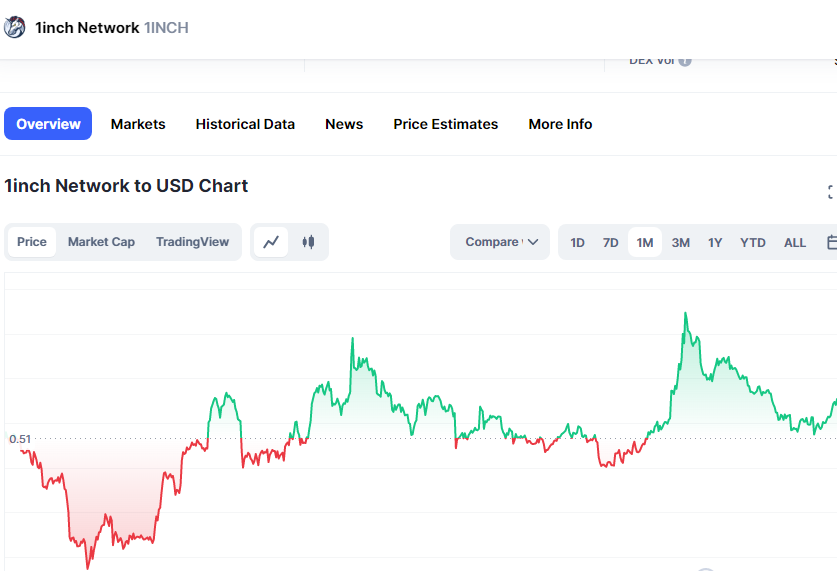The image size is (837, 571).
Task: Click the 1inch Network logo icon
Action: pos(14,27)
